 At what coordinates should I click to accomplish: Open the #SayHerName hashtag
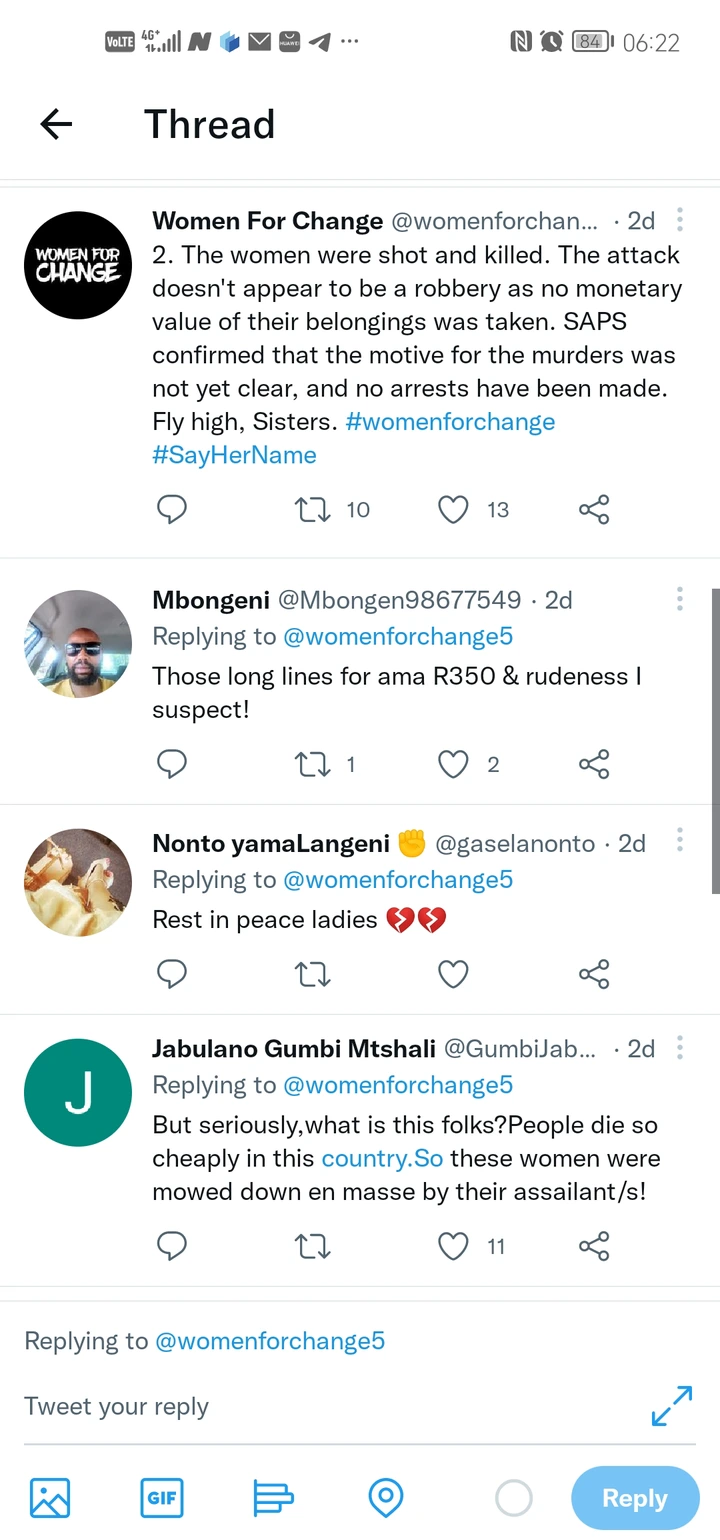pos(234,455)
